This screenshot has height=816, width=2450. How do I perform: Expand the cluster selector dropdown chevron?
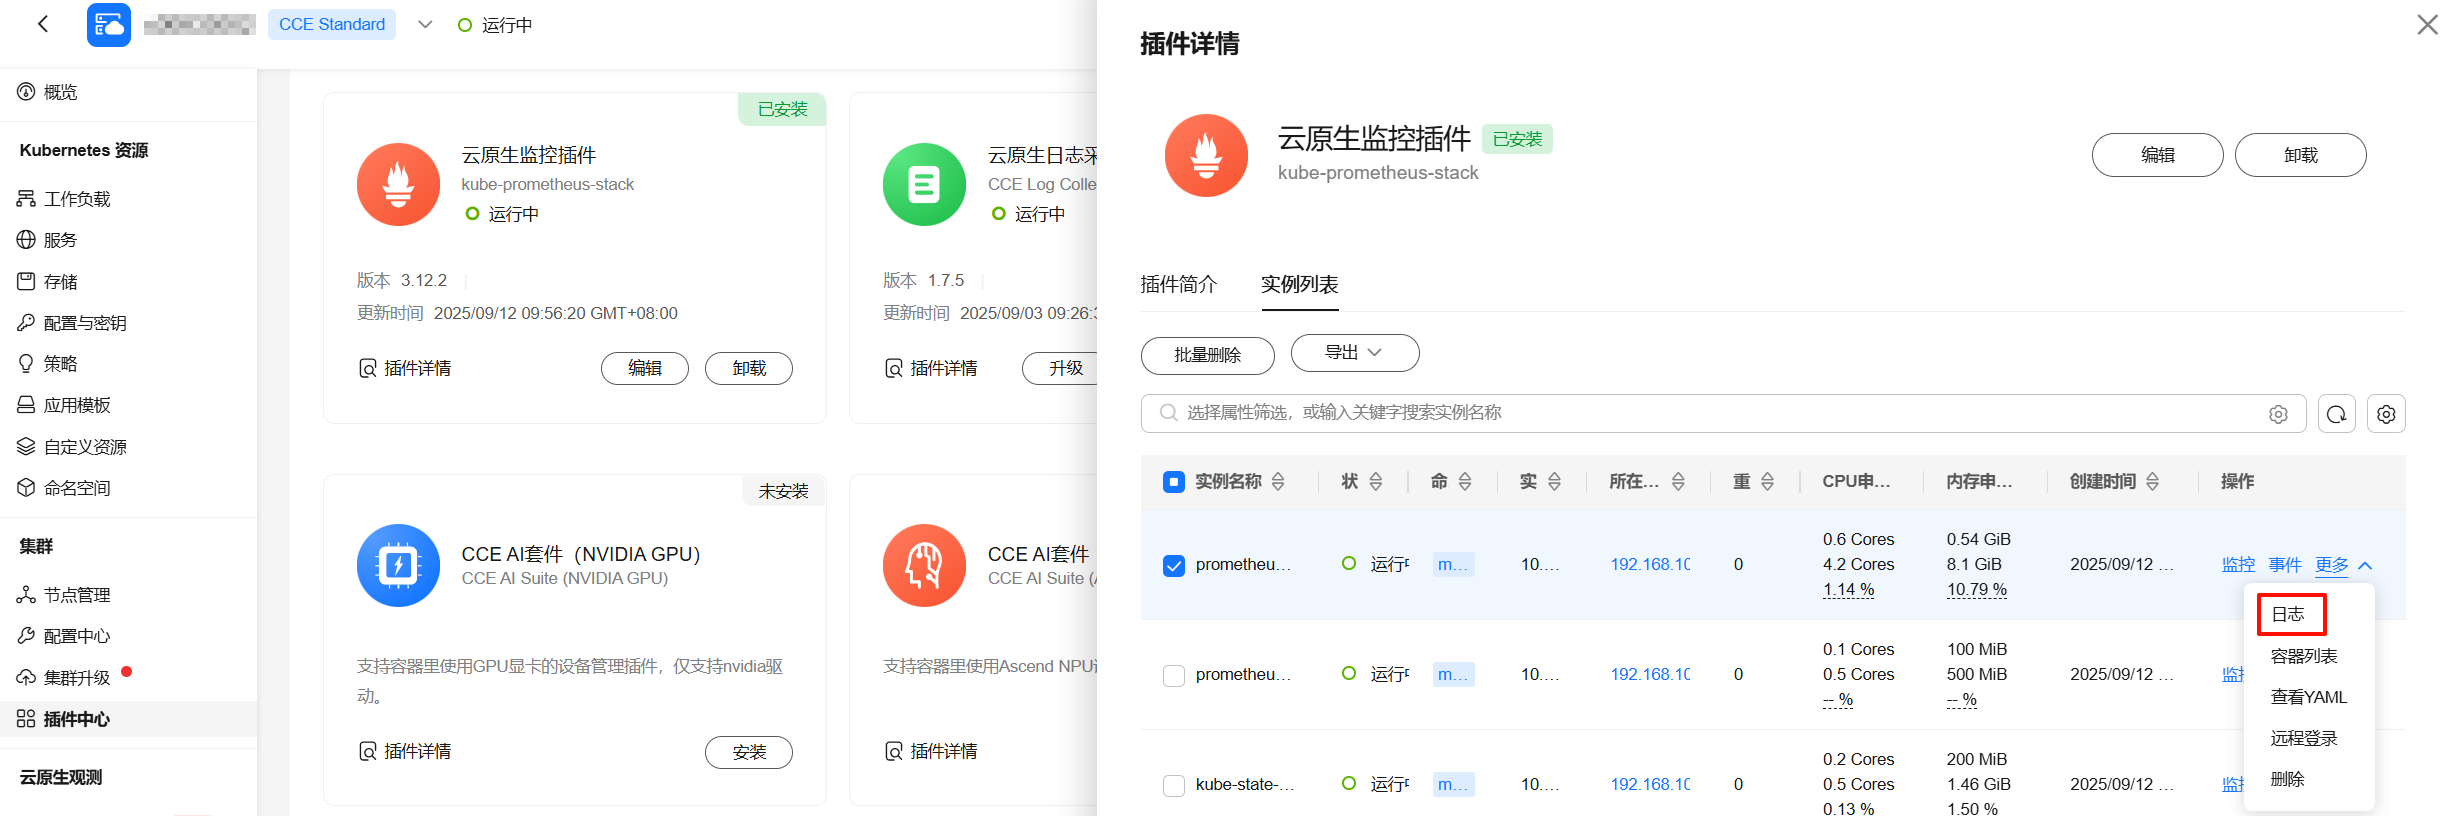[425, 25]
